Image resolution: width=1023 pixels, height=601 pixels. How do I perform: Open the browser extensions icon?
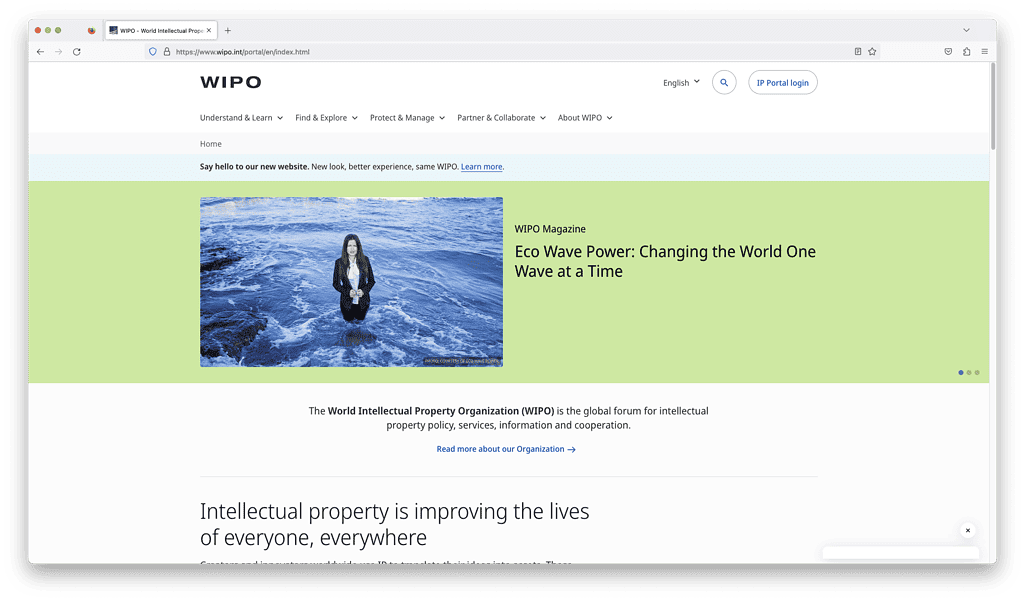click(x=967, y=52)
